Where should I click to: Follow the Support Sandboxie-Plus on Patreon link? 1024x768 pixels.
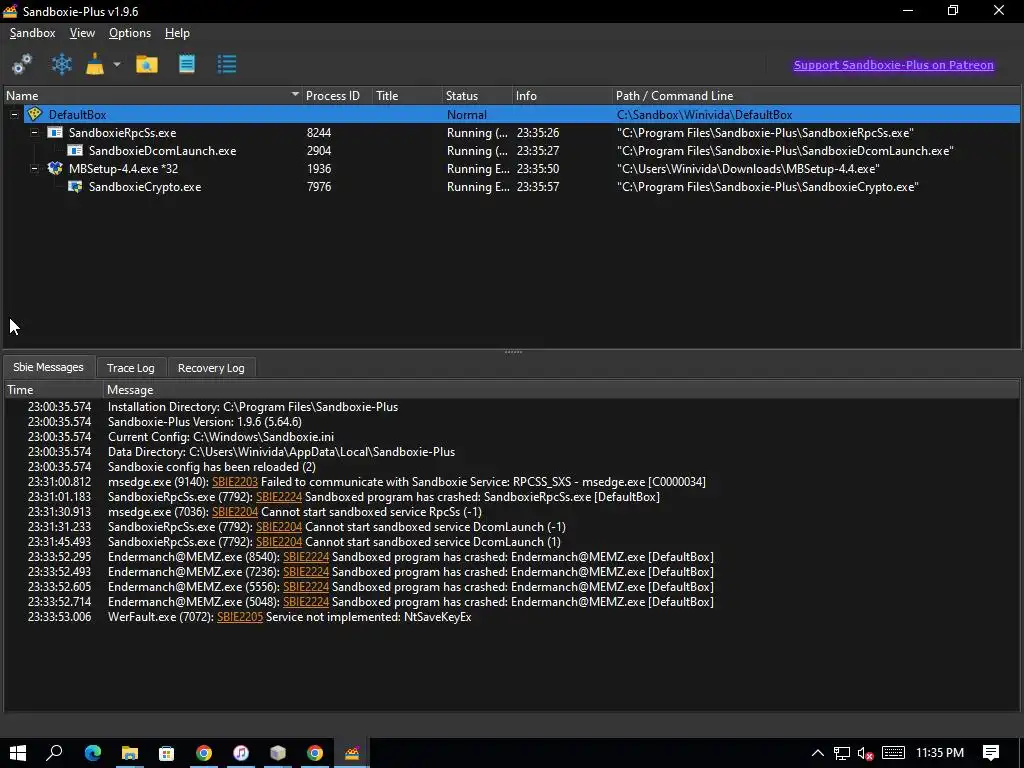pyautogui.click(x=893, y=65)
